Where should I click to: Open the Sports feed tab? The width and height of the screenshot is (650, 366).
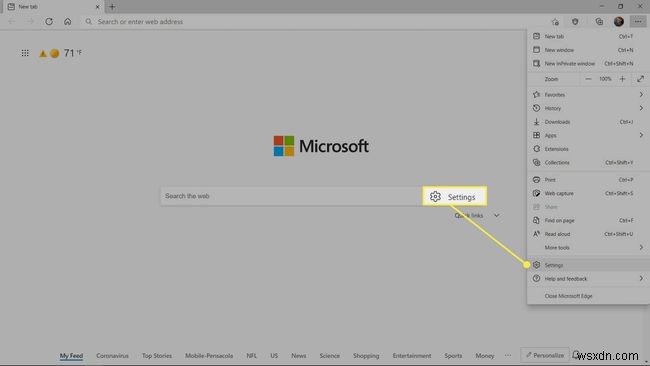click(x=453, y=356)
